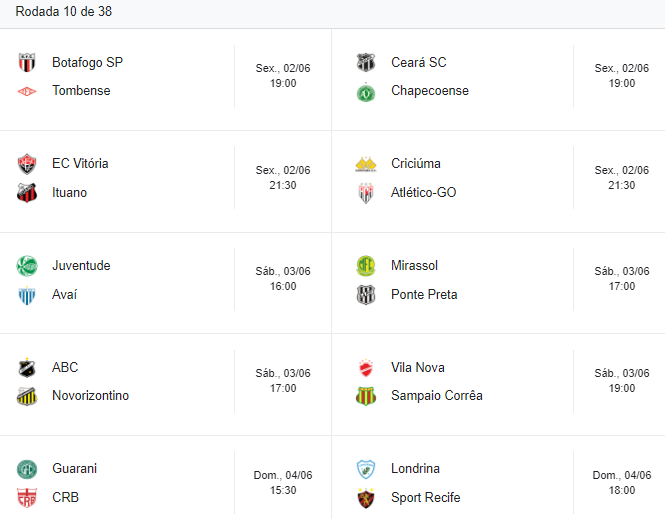Click the Ceará SC team crest

366,63
